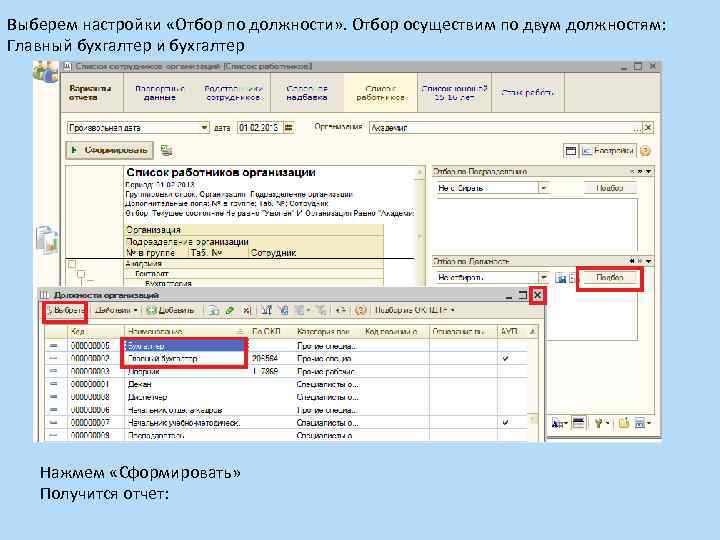Open the Произвольная дата dropdown
The image size is (720, 540).
tap(204, 127)
